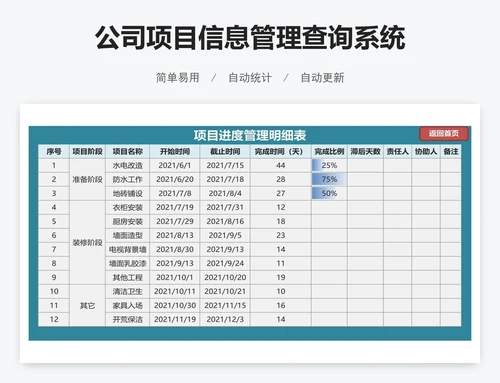Image resolution: width=500 pixels, height=383 pixels.
Task: Select start date 2021/11/19 cell
Action: pyautogui.click(x=175, y=319)
